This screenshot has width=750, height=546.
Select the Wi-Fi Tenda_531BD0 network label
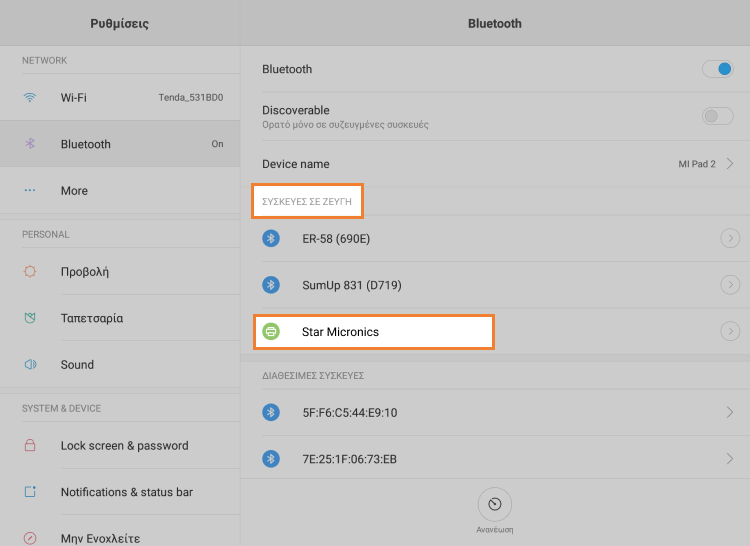190,98
